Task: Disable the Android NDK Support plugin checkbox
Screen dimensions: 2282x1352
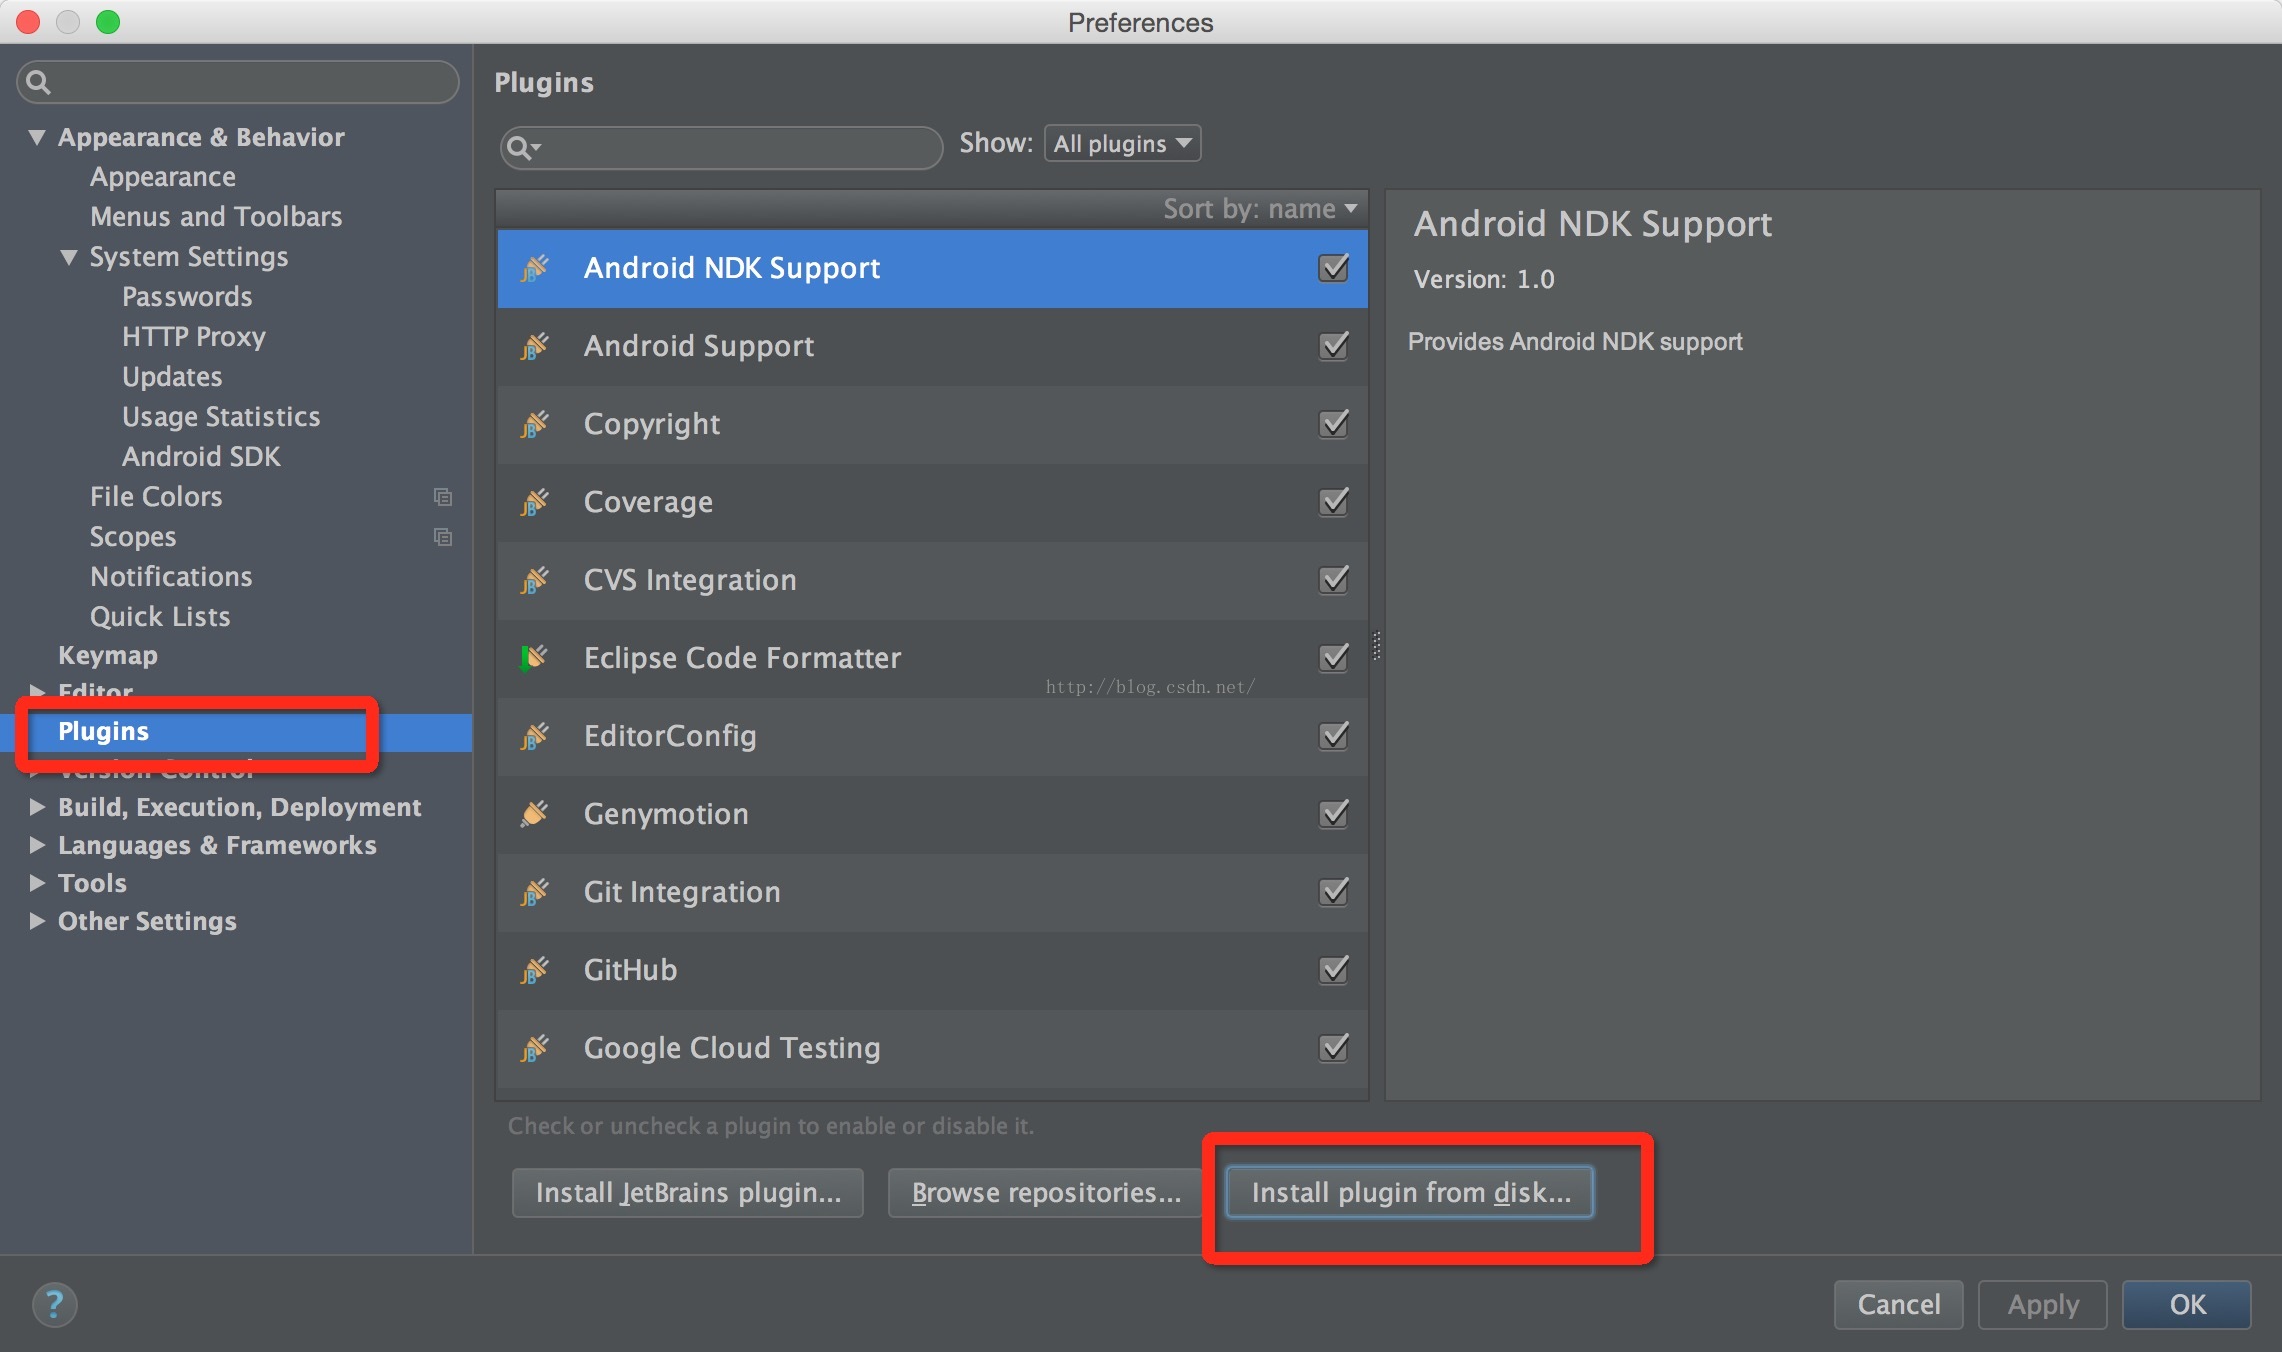Action: tap(1334, 268)
